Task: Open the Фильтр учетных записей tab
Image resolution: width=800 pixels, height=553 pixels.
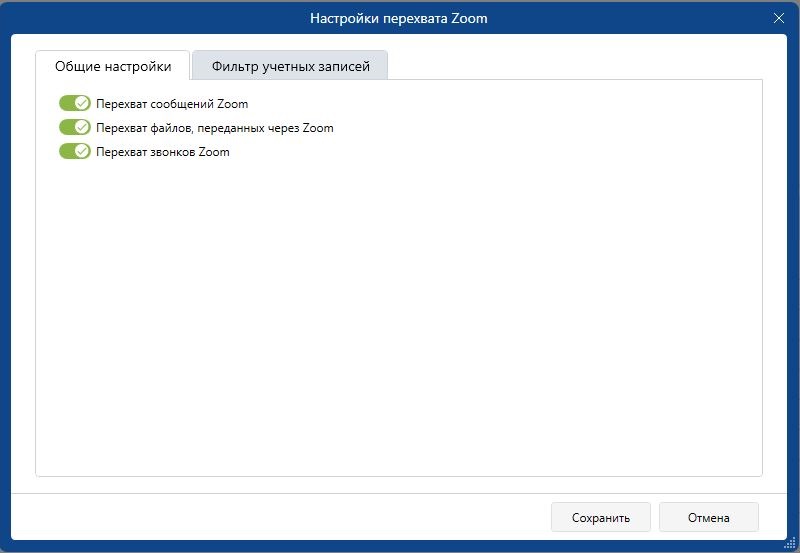Action: [x=290, y=66]
